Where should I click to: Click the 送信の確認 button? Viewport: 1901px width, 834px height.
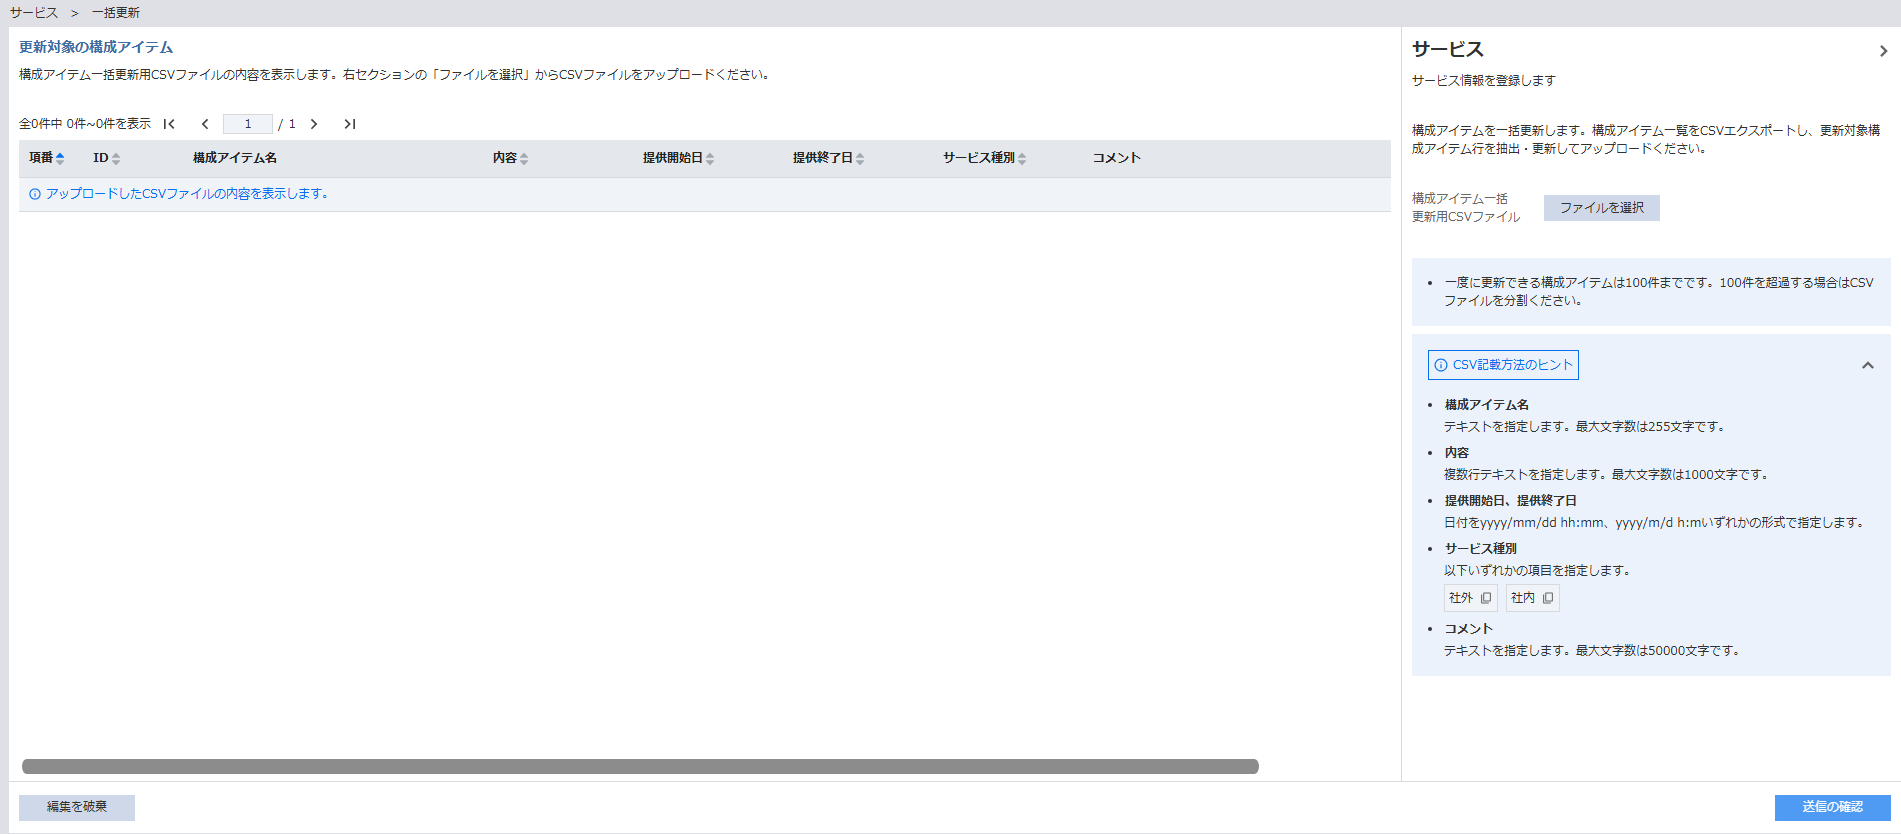(x=1832, y=807)
